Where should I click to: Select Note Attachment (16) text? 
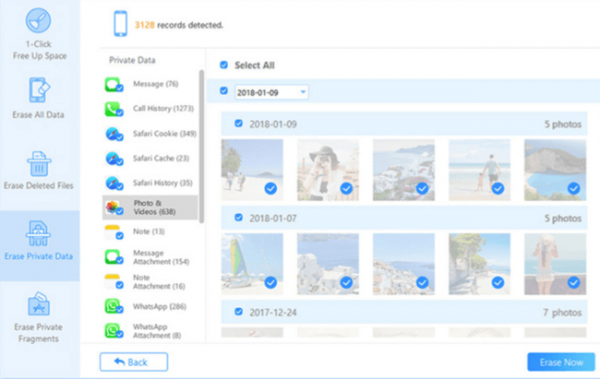click(x=159, y=282)
